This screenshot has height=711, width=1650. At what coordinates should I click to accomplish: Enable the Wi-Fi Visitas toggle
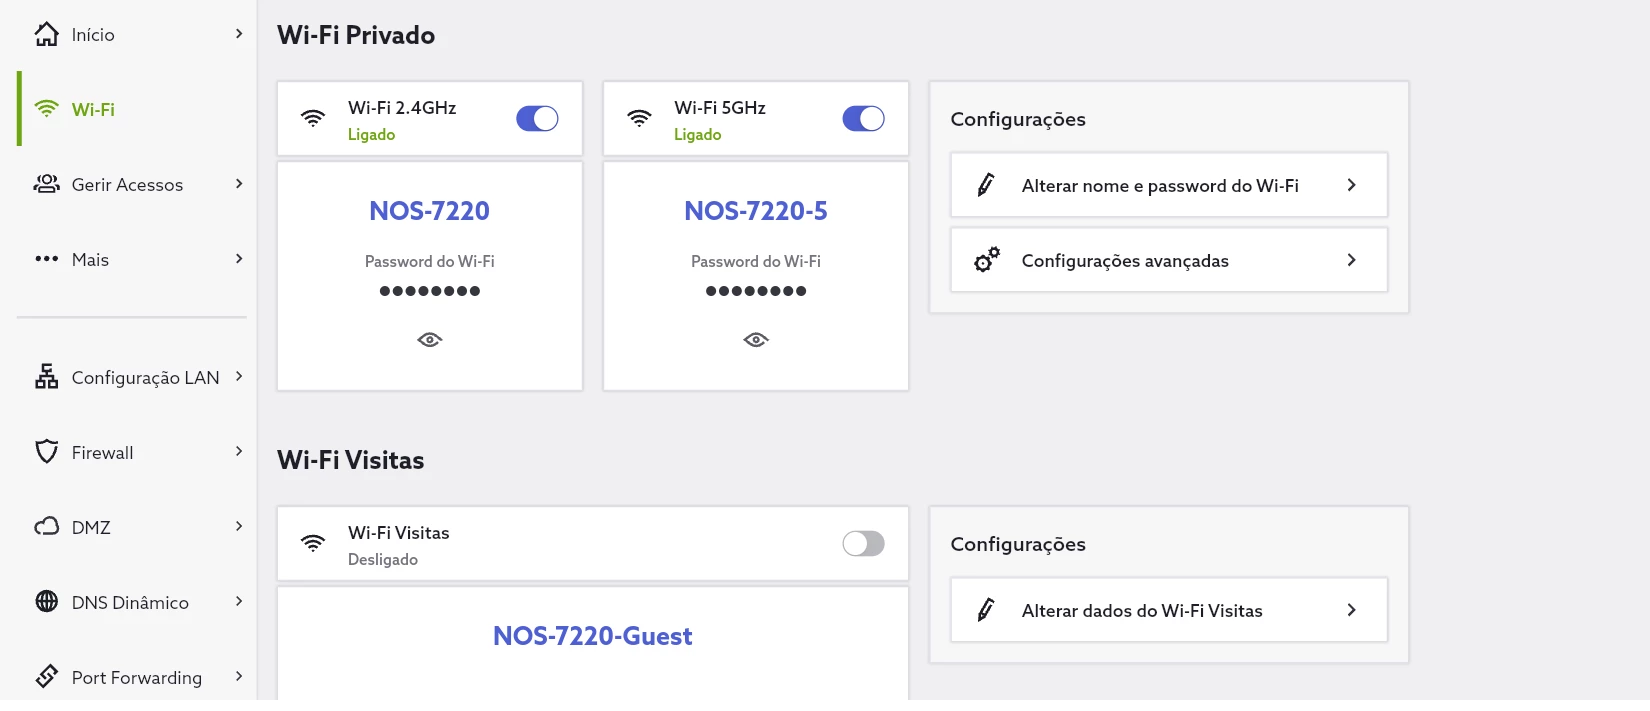pos(863,543)
